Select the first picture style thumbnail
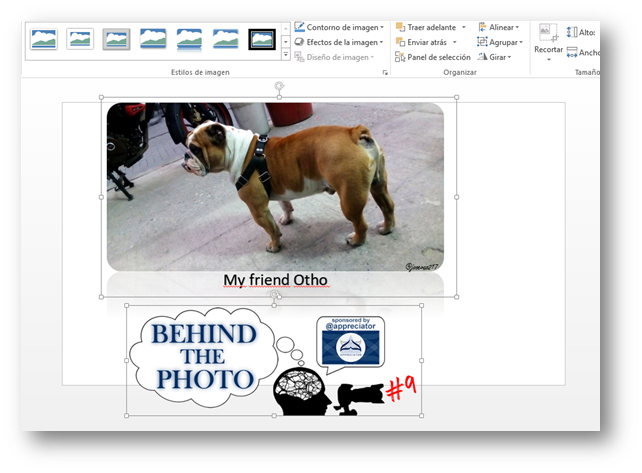642x473 pixels. pos(44,39)
